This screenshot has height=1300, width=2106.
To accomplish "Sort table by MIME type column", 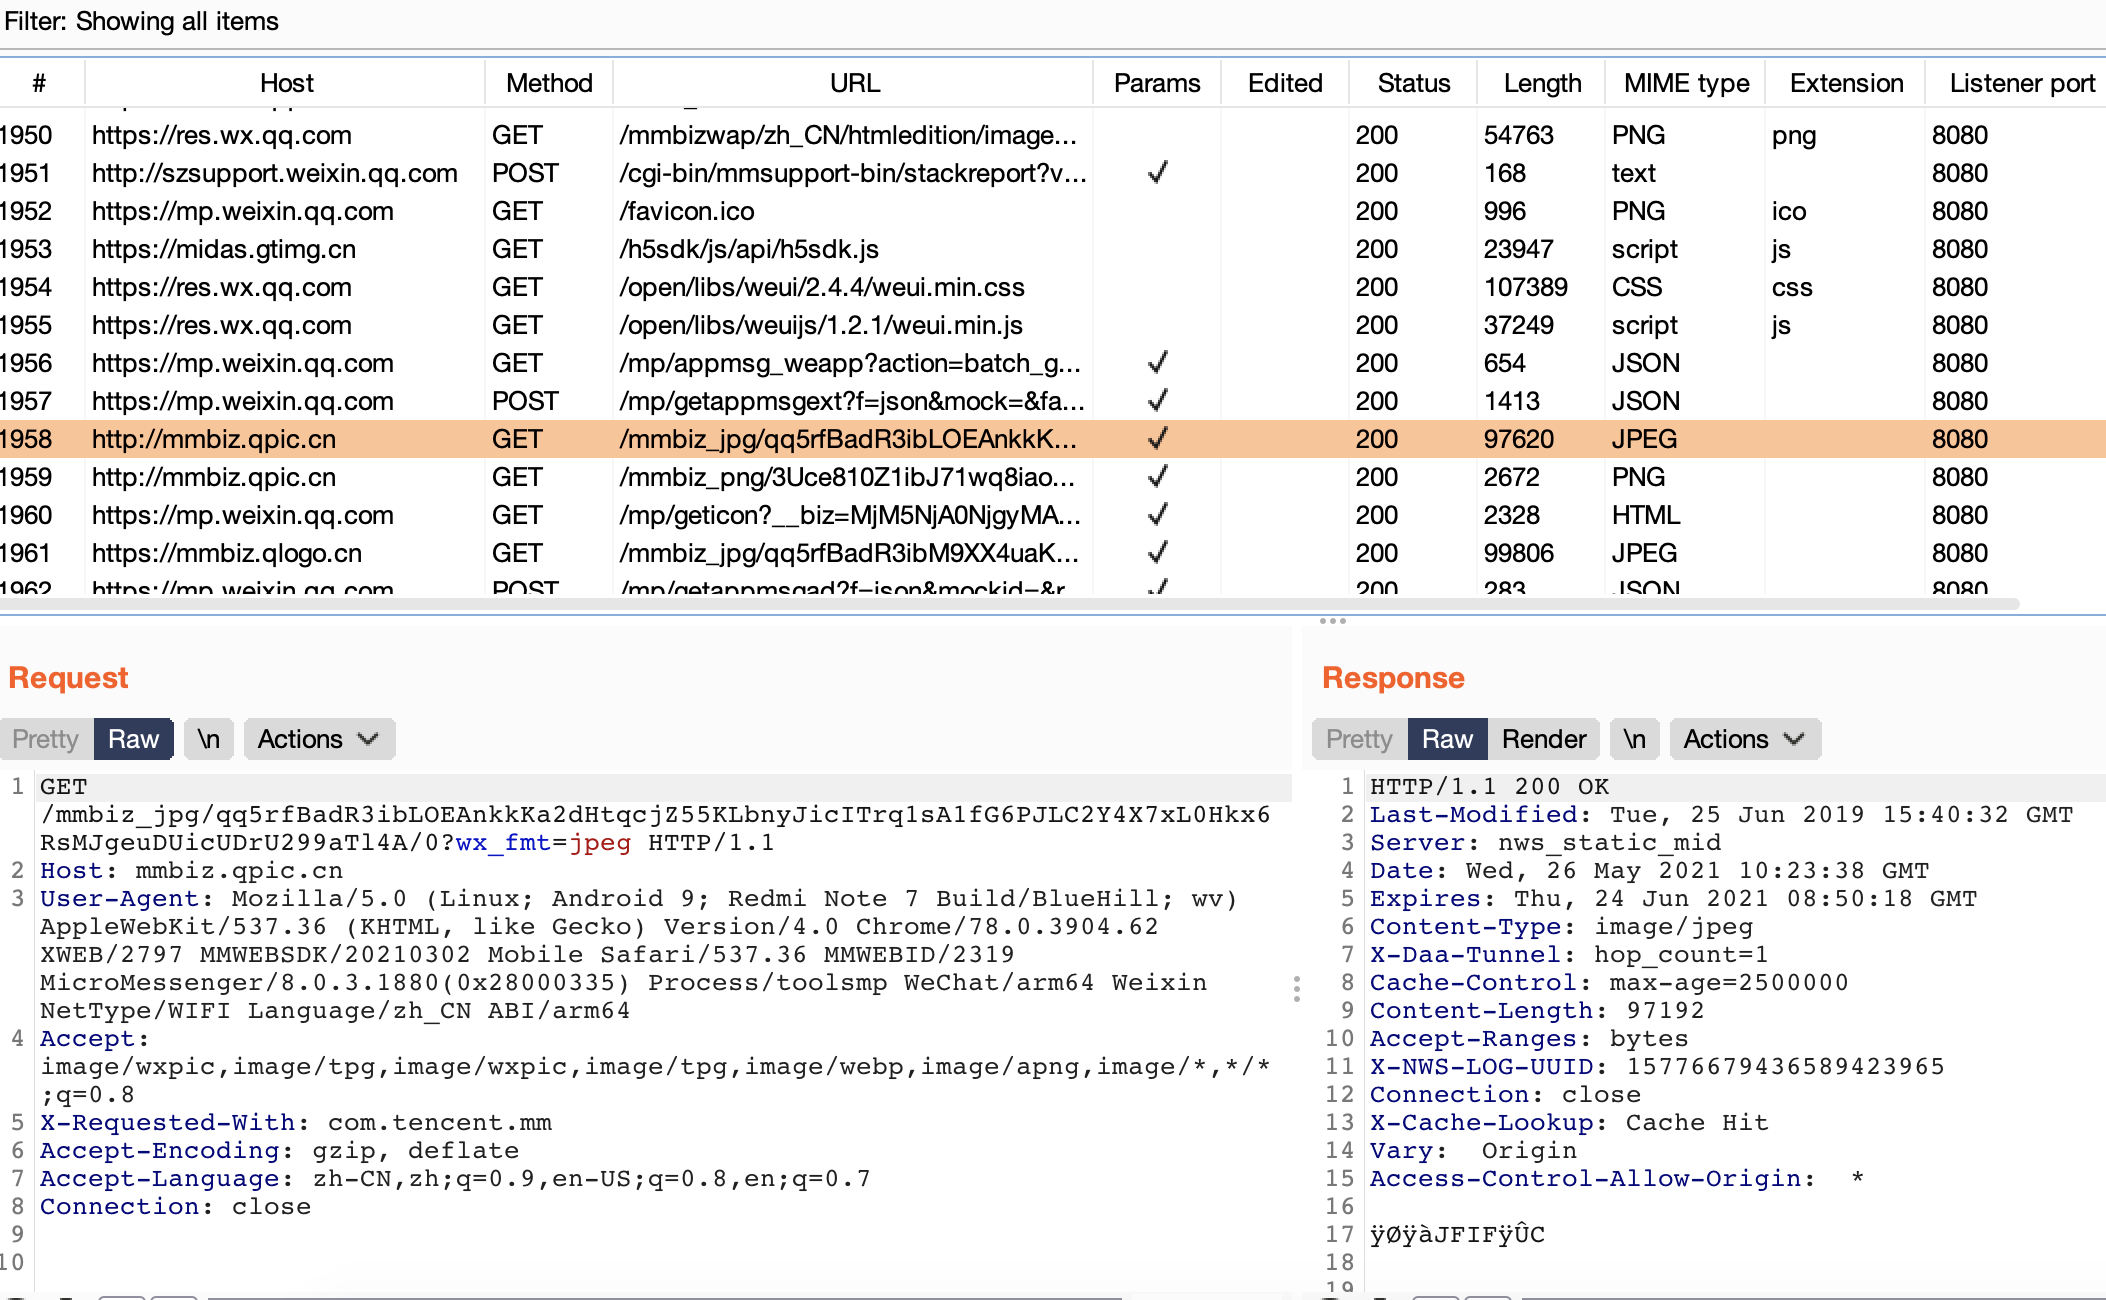I will (1685, 83).
